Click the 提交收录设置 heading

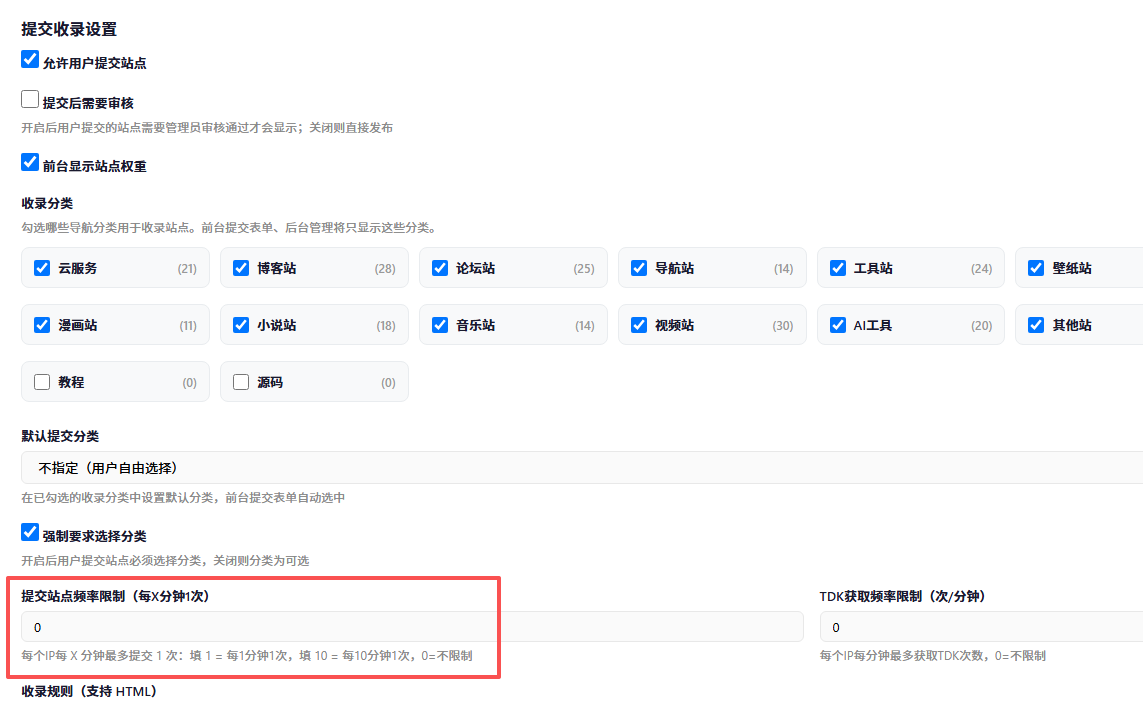(69, 29)
